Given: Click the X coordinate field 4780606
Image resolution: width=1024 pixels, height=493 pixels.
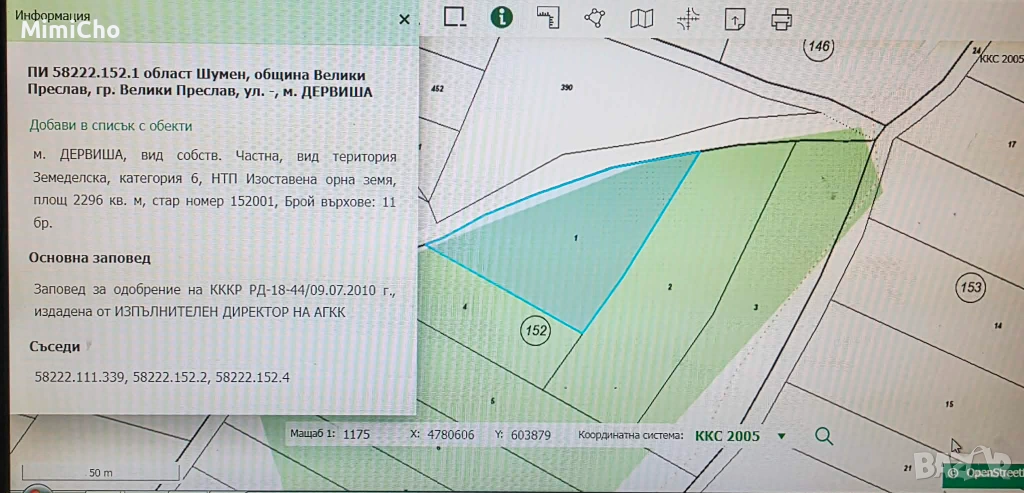Looking at the screenshot, I should click(450, 436).
